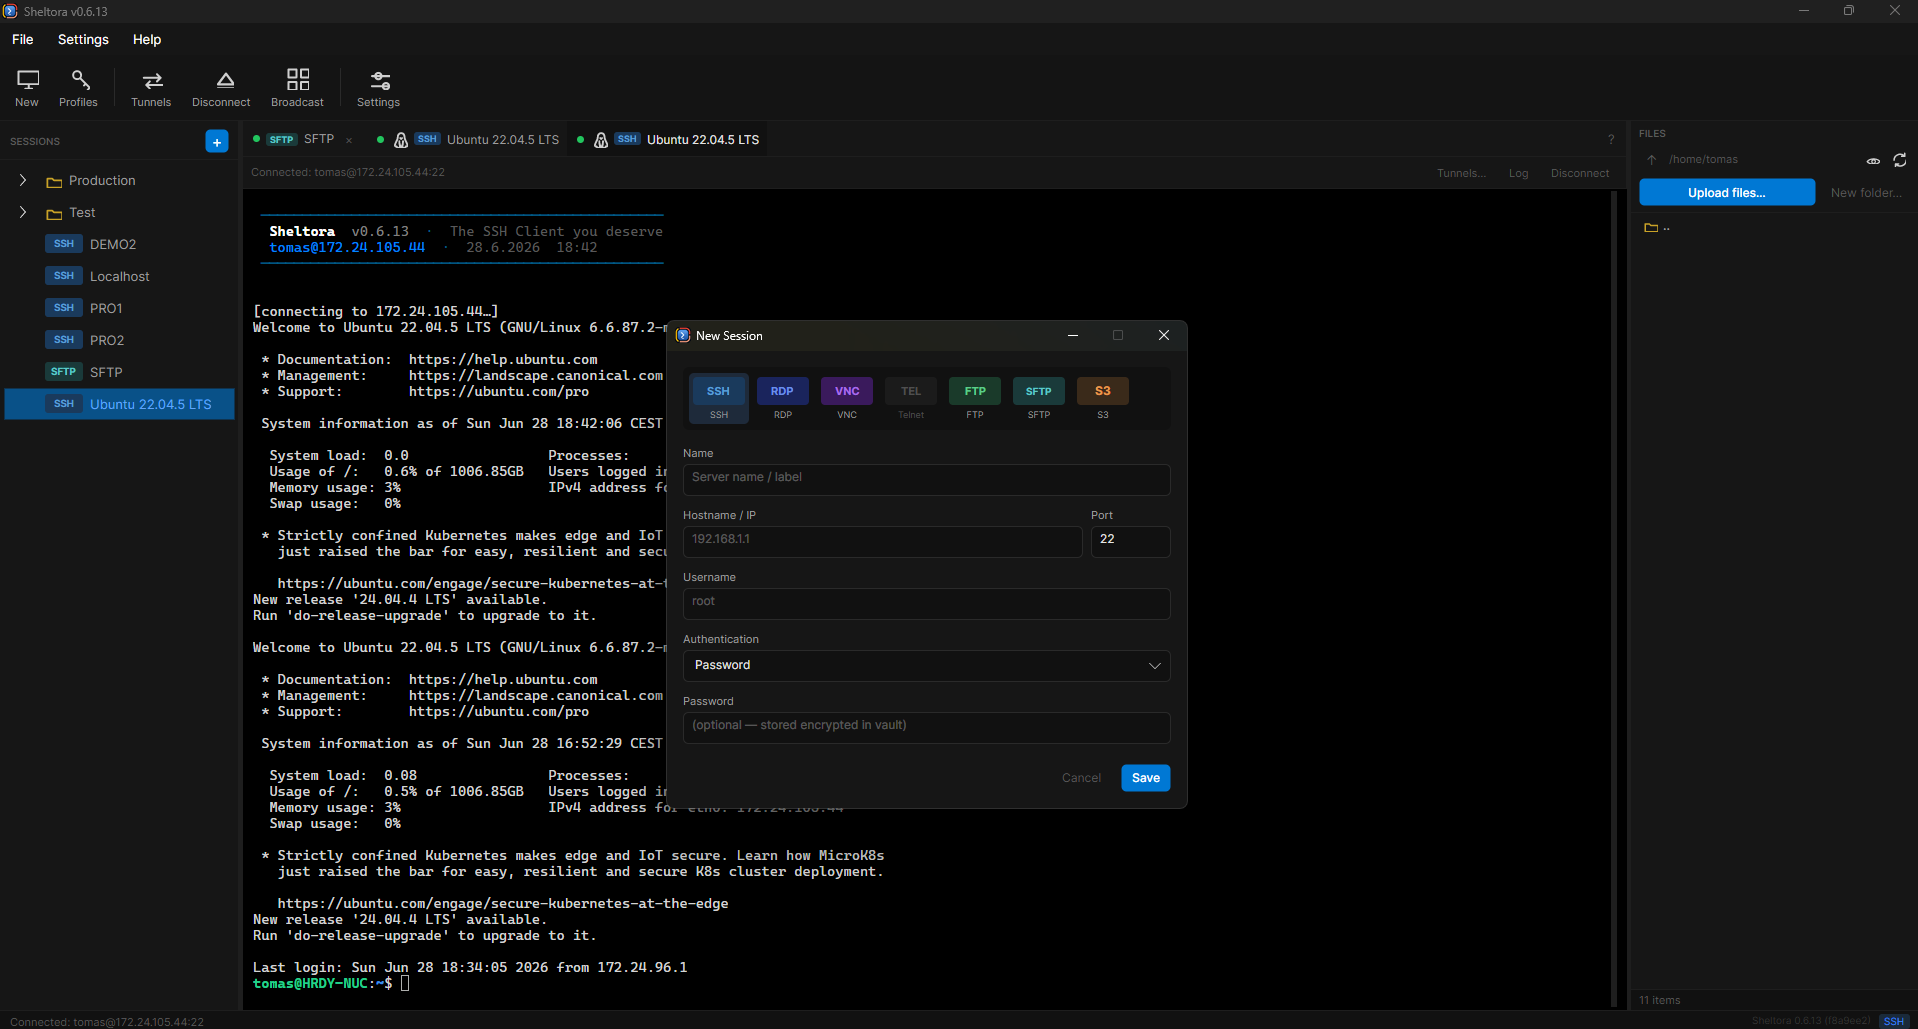Image resolution: width=1918 pixels, height=1029 pixels.
Task: Go up one folder in Files panel
Action: click(x=1652, y=160)
